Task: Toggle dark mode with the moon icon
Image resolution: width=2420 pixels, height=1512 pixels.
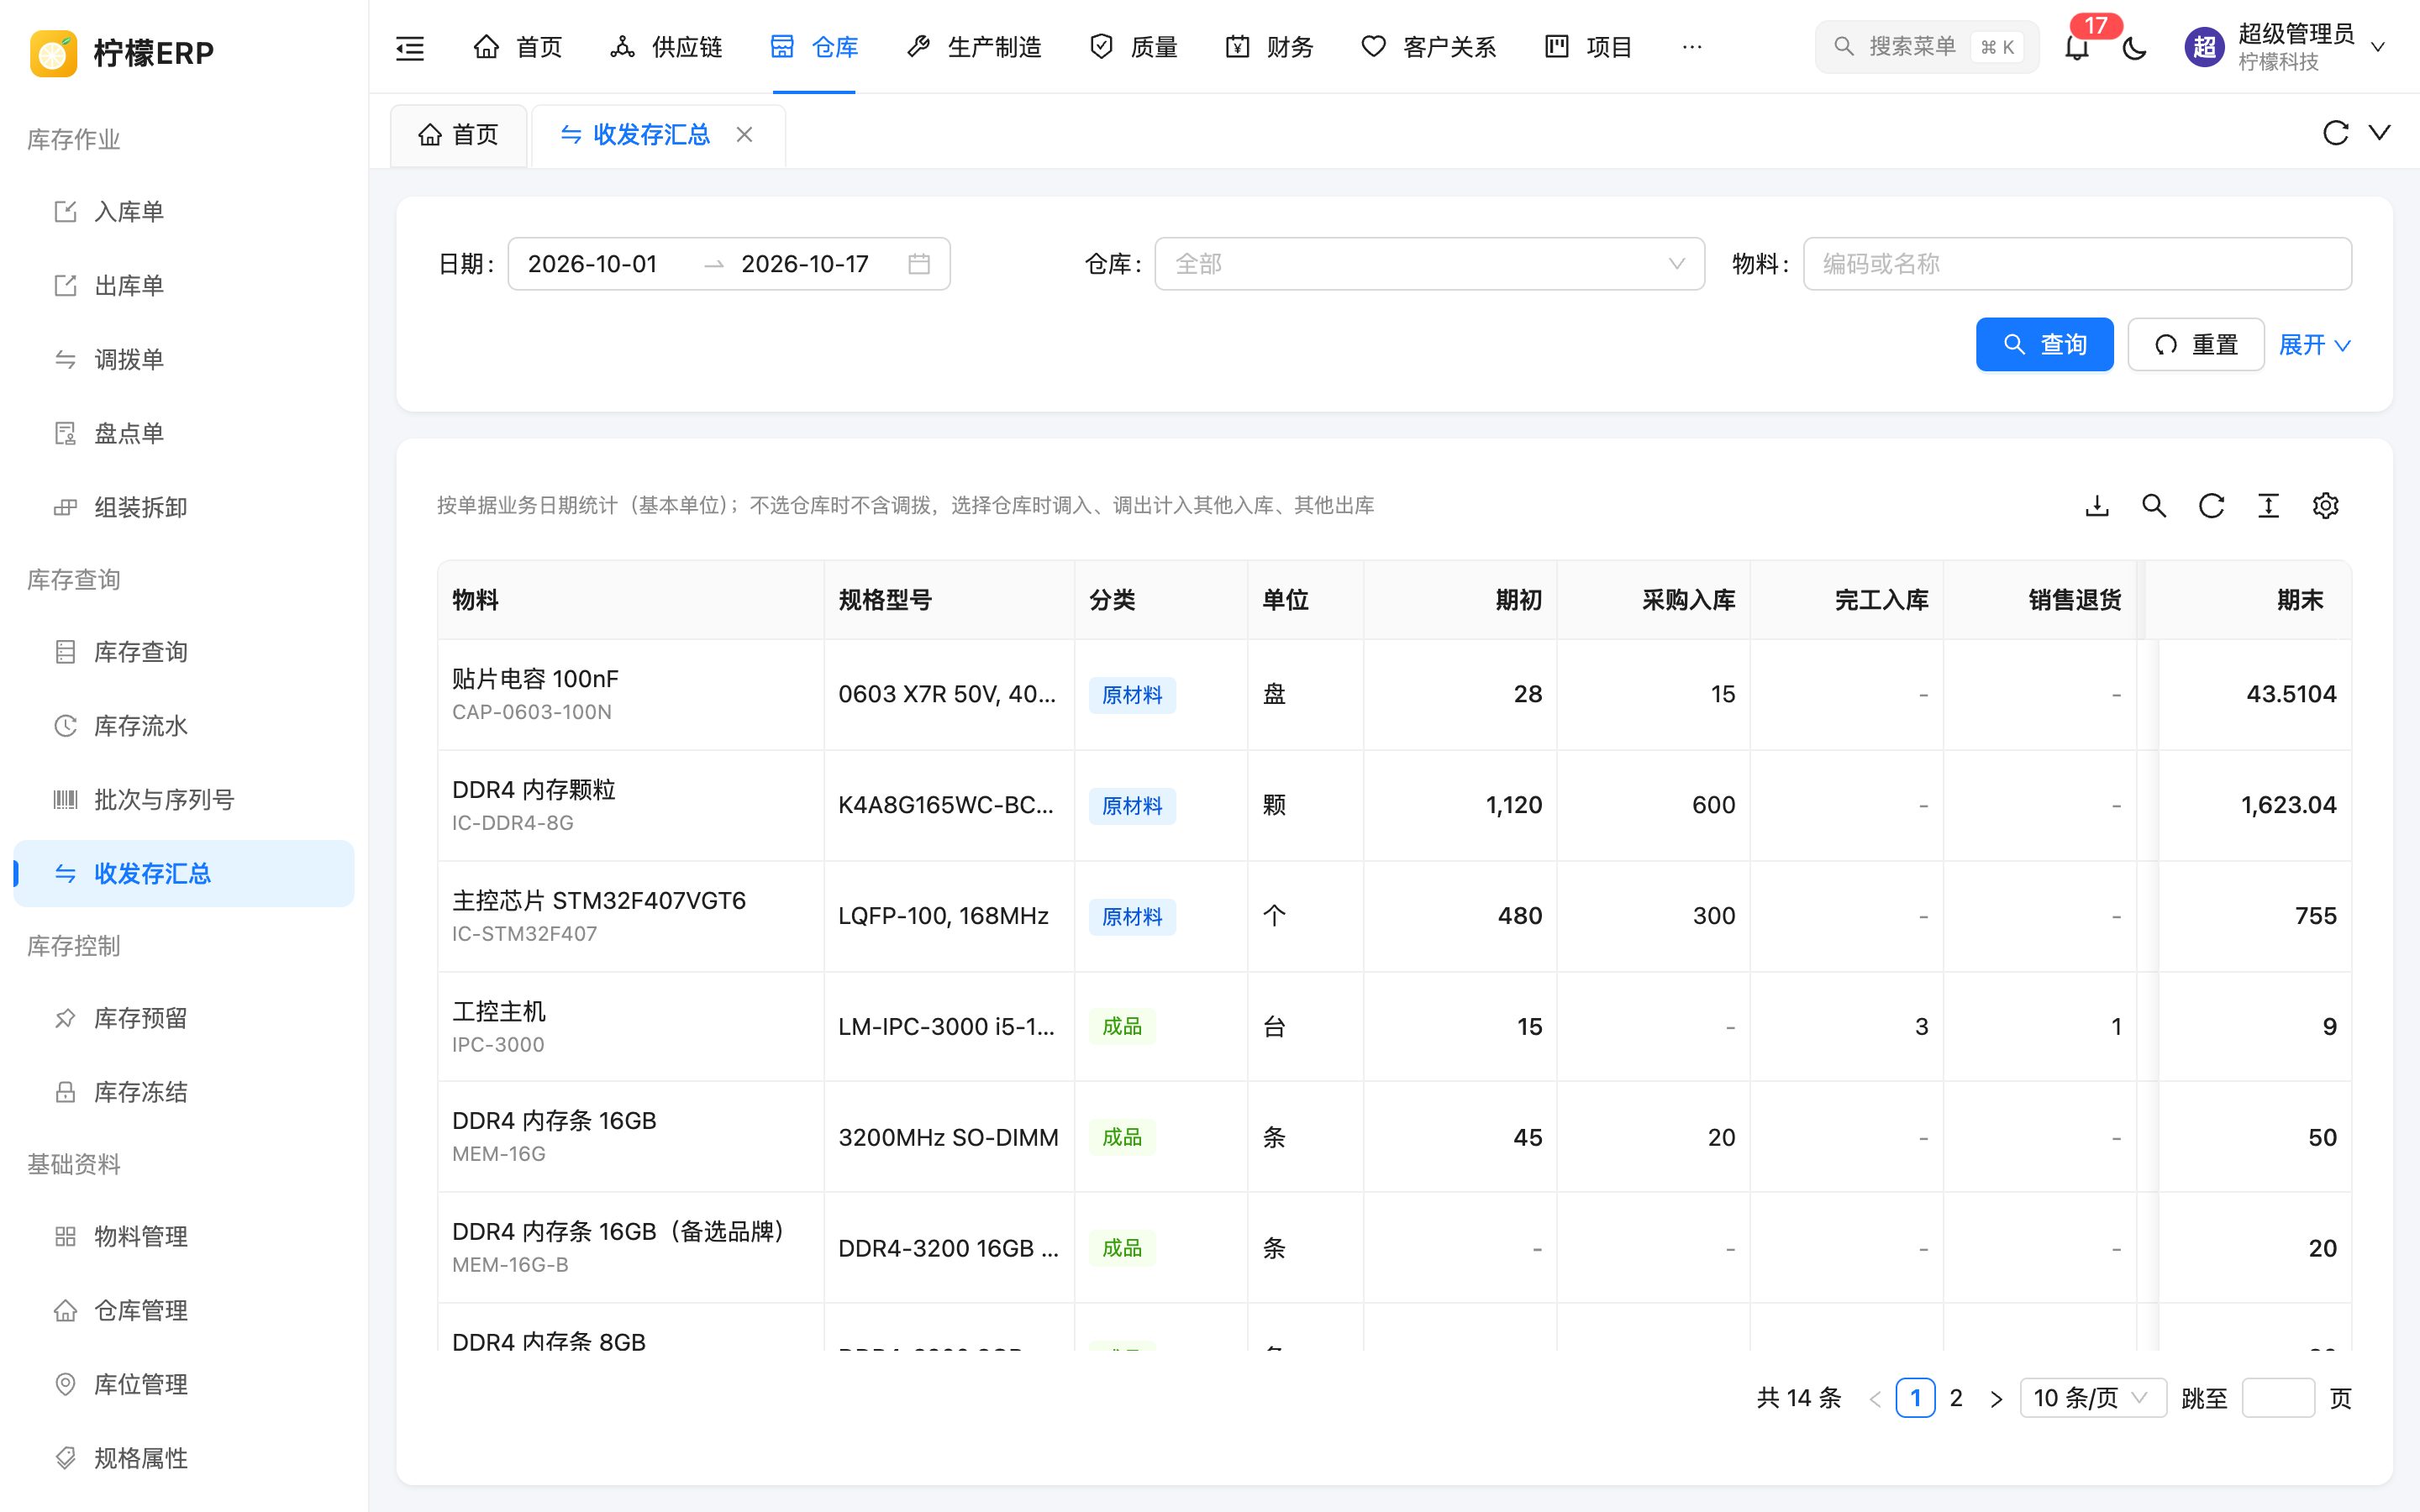Action: pos(2135,47)
